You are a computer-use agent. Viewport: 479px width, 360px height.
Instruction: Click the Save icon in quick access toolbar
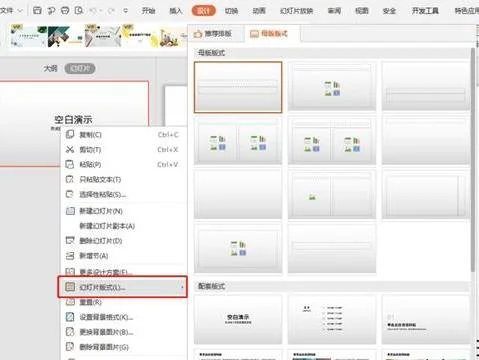(x=37, y=10)
